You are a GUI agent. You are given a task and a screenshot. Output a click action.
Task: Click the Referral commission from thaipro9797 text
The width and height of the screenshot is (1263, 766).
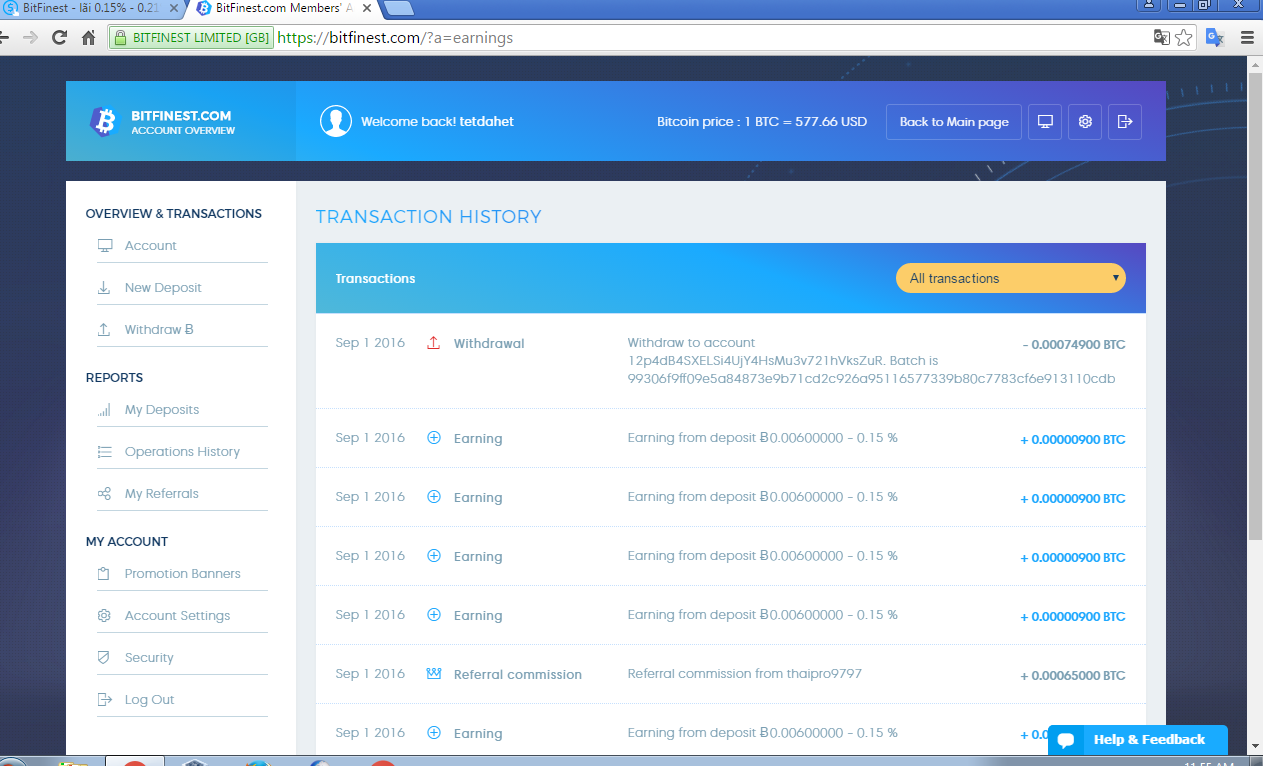tap(744, 674)
